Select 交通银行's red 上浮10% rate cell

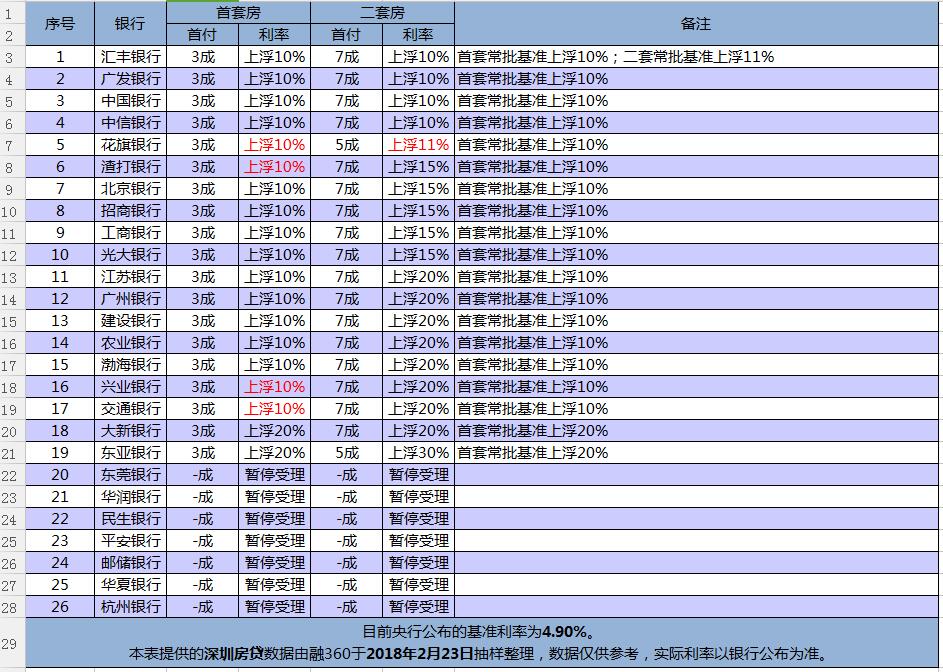[x=274, y=408]
